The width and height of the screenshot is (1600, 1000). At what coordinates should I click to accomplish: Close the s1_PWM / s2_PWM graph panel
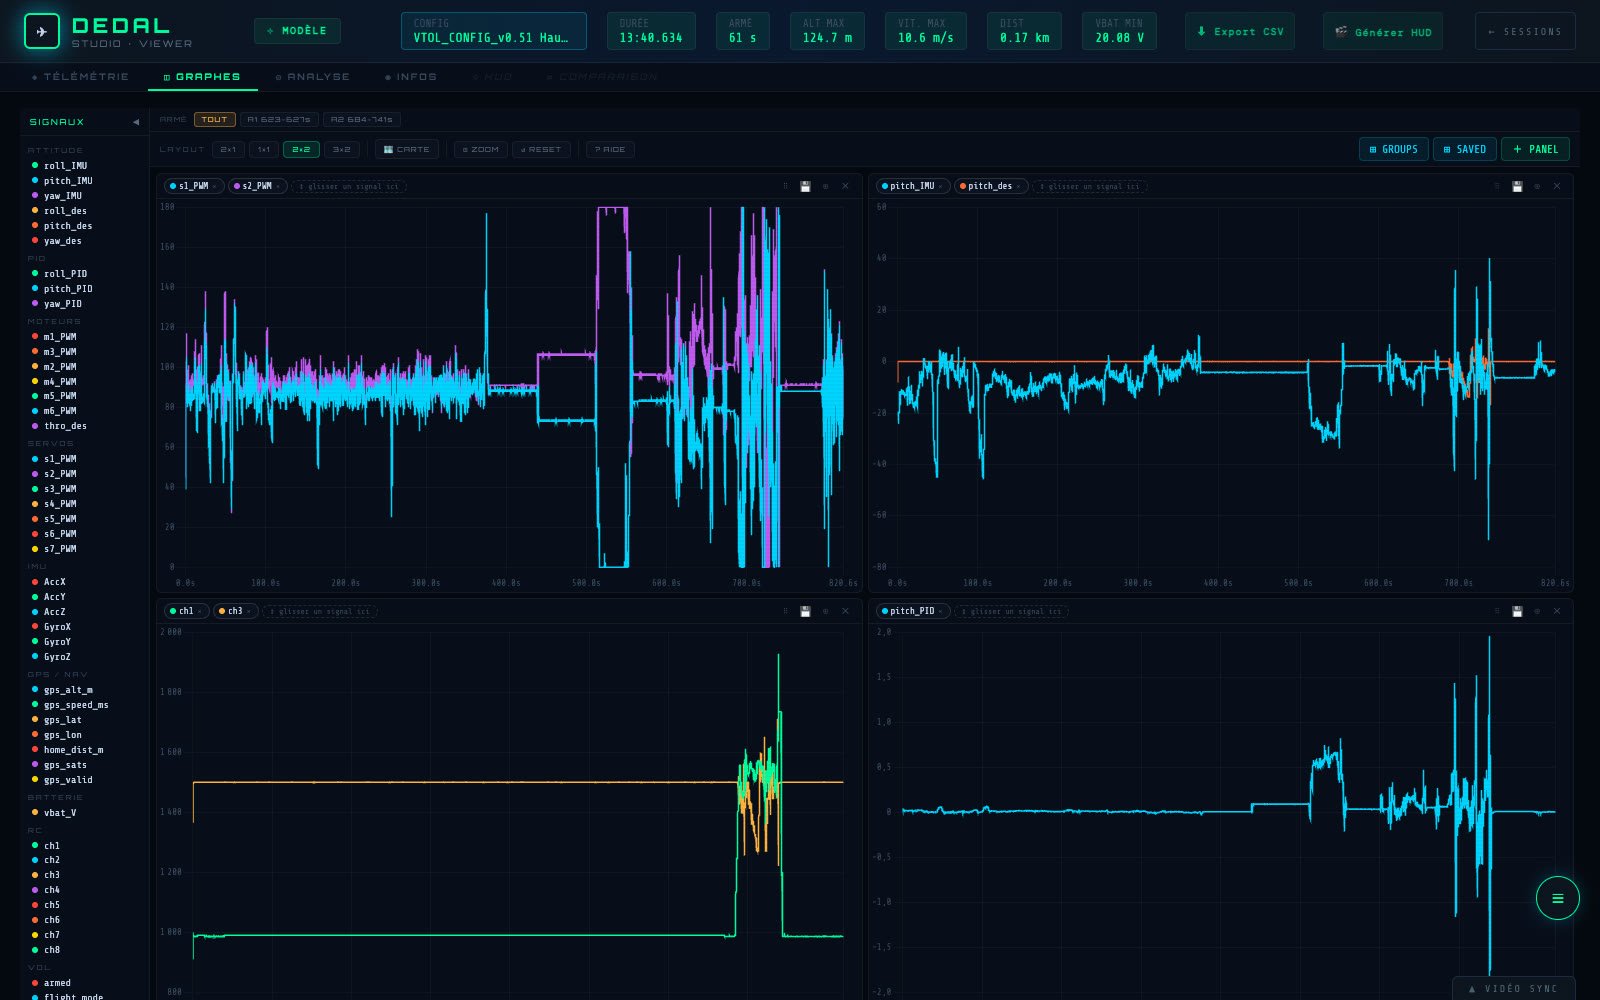(x=845, y=186)
